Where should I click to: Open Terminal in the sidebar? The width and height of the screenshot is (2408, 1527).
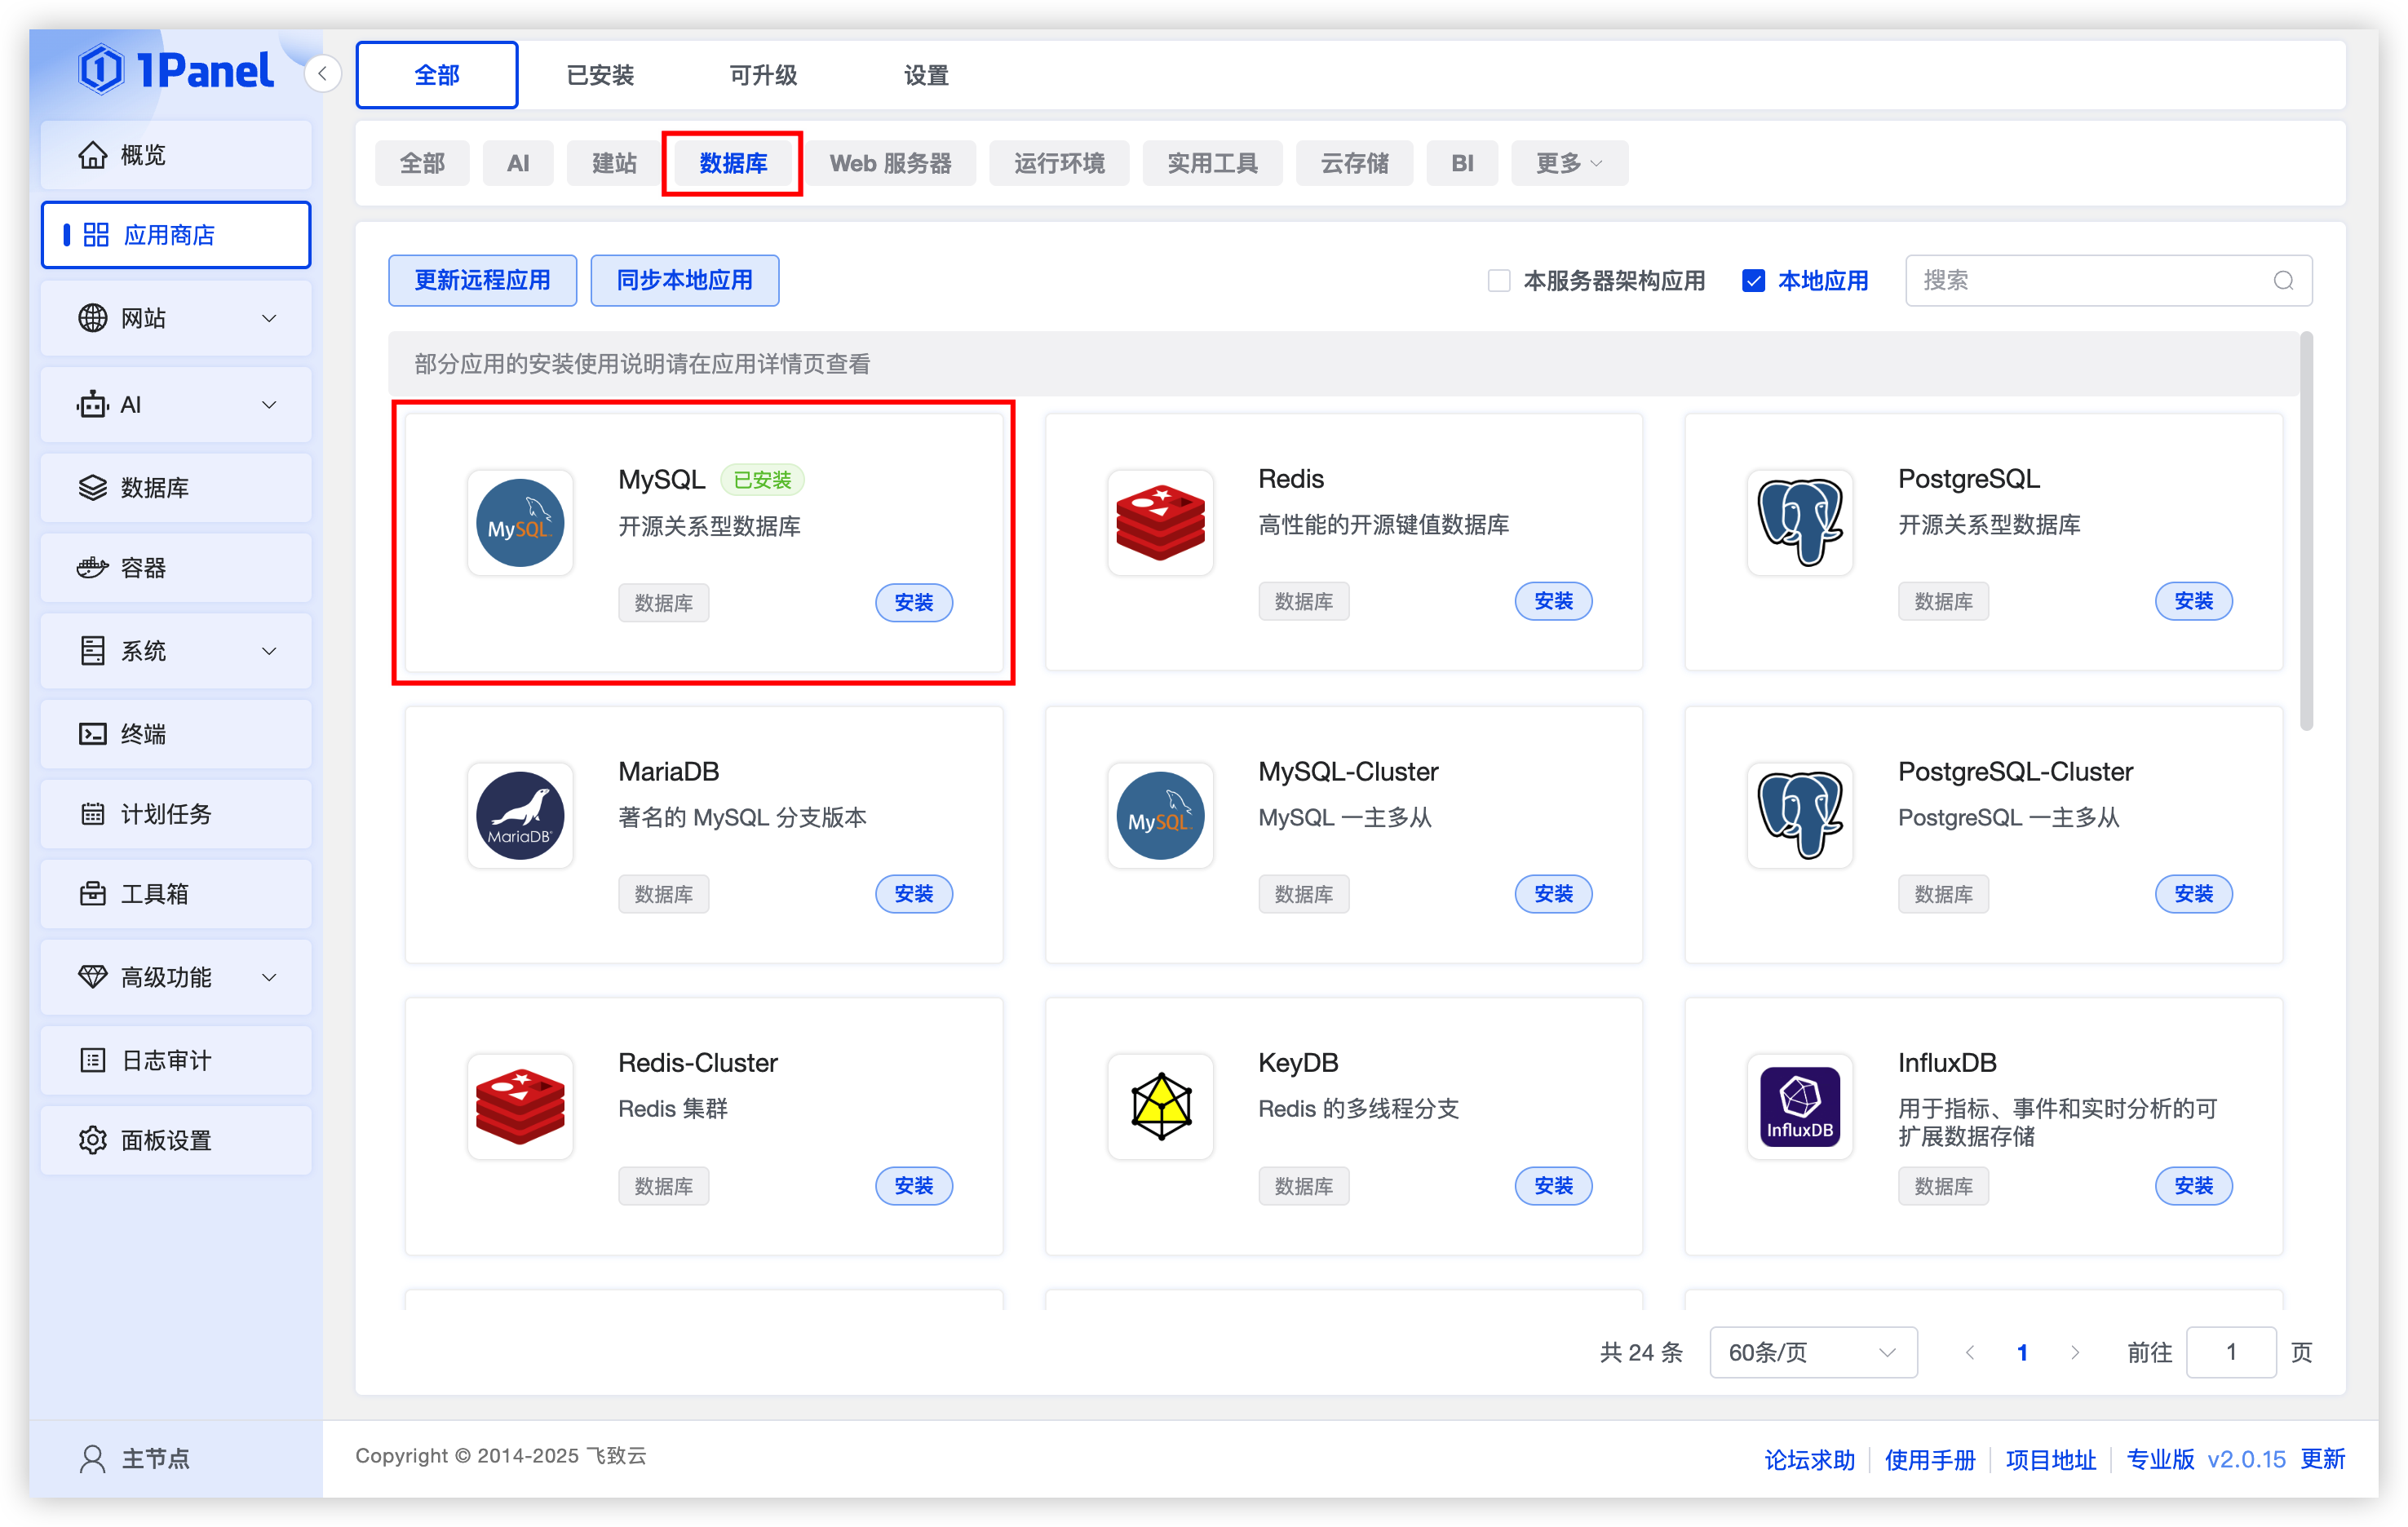[x=143, y=734]
